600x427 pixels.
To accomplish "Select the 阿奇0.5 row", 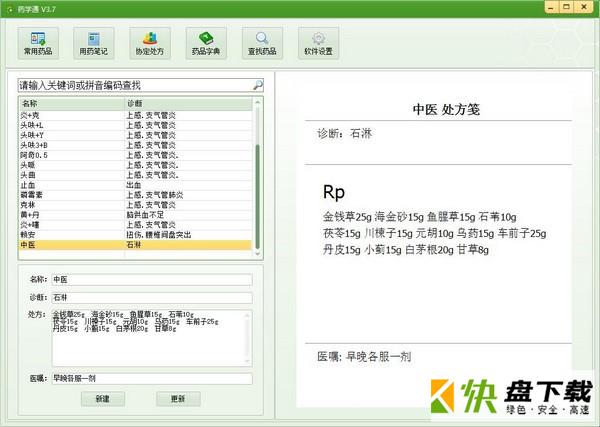I will click(x=136, y=155).
